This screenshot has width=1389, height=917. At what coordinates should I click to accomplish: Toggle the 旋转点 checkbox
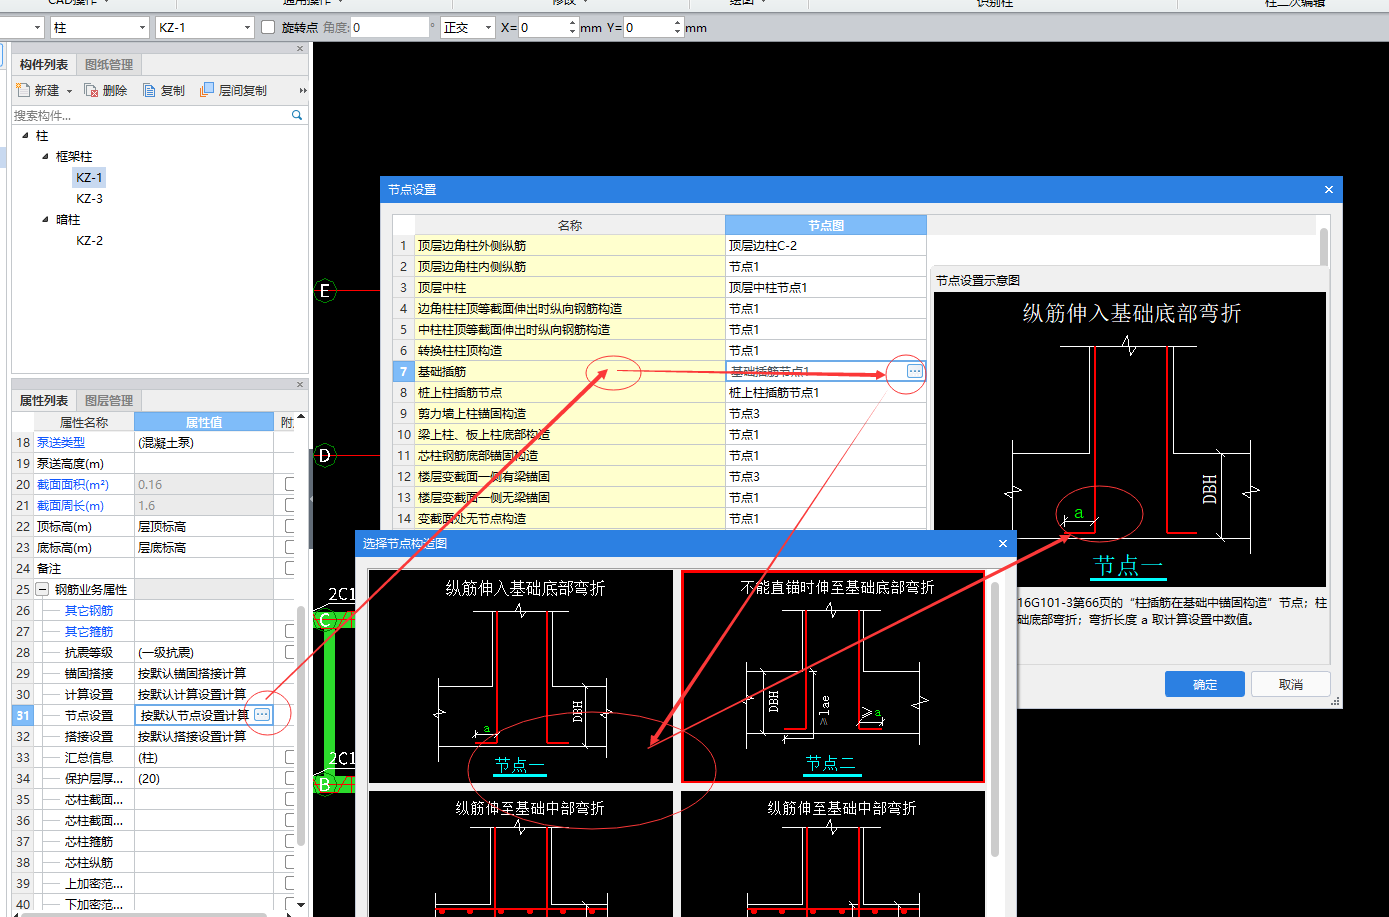coord(268,27)
